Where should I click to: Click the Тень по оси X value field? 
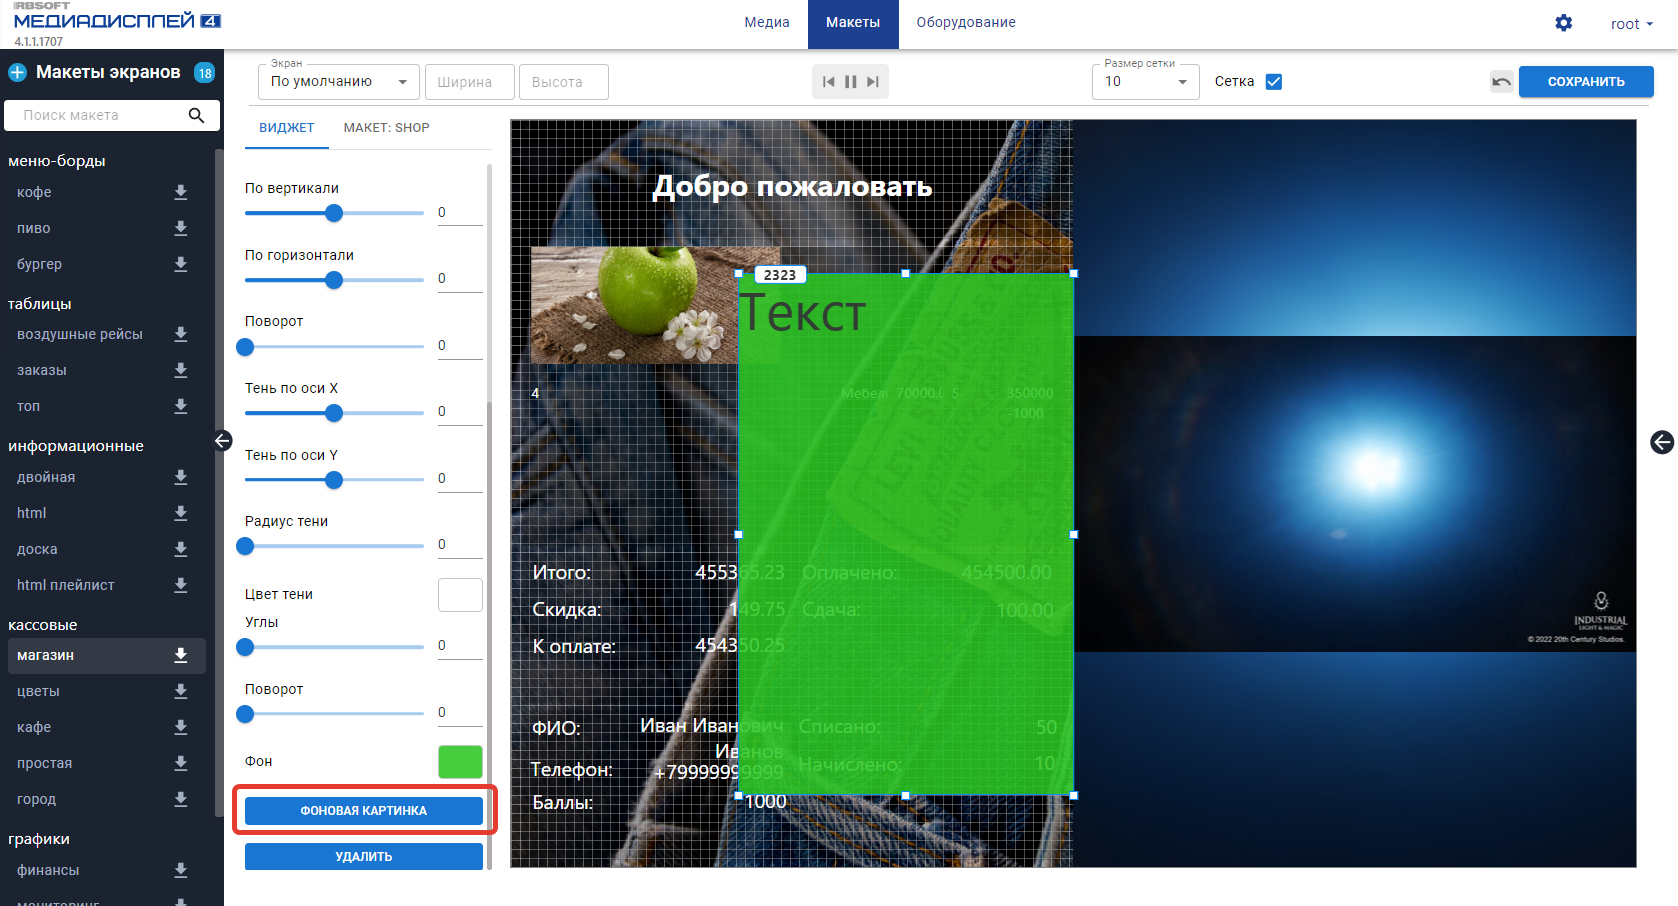coord(460,411)
